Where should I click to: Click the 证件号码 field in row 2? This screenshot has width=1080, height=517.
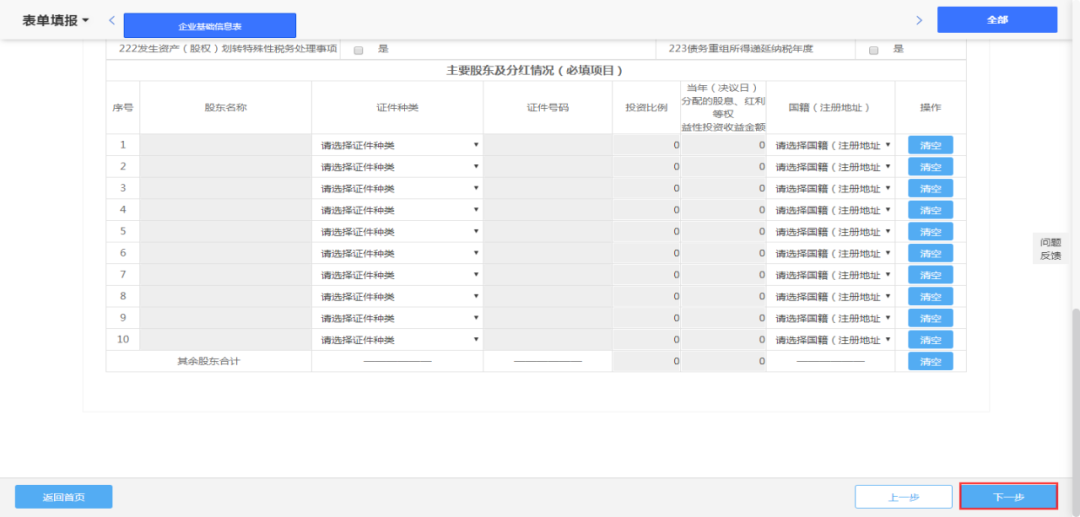547,167
